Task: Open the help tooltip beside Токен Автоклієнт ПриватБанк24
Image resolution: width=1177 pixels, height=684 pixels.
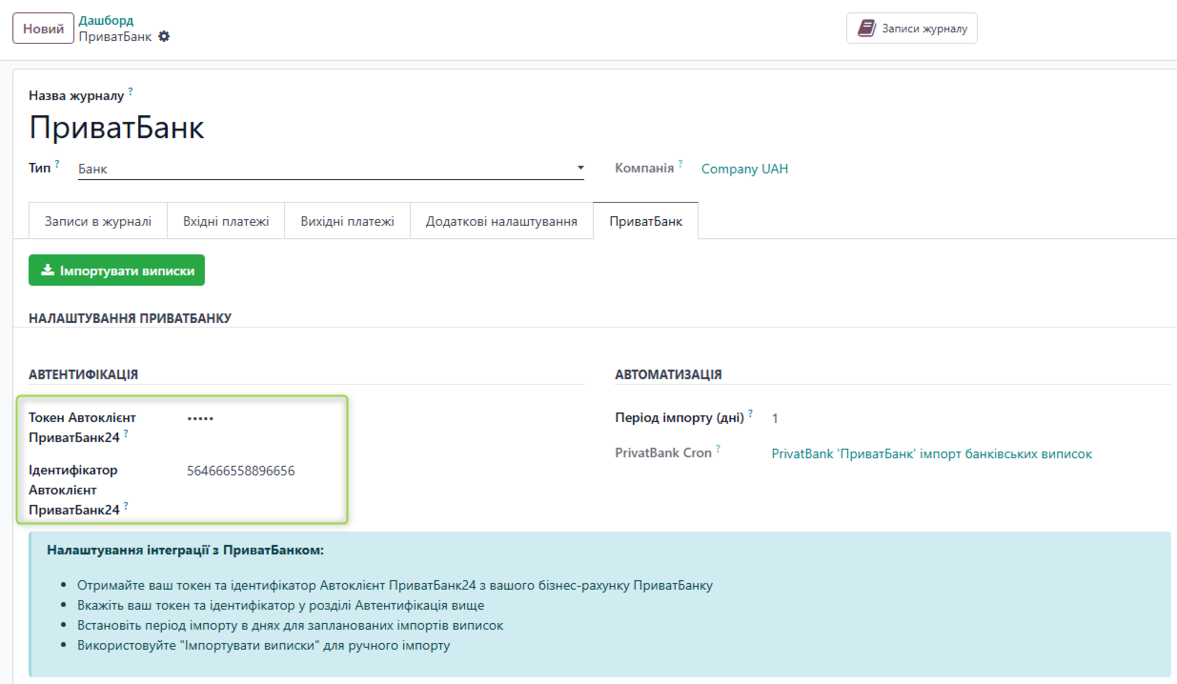Action: click(x=125, y=433)
